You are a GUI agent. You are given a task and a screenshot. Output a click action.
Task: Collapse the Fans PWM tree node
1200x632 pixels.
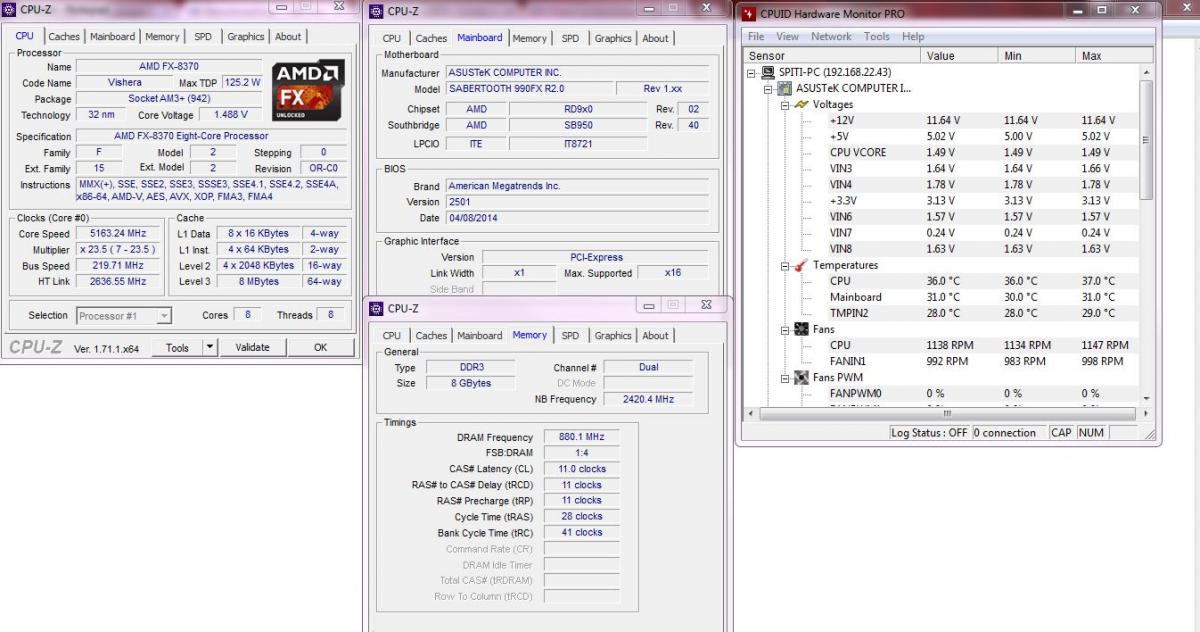tap(785, 378)
